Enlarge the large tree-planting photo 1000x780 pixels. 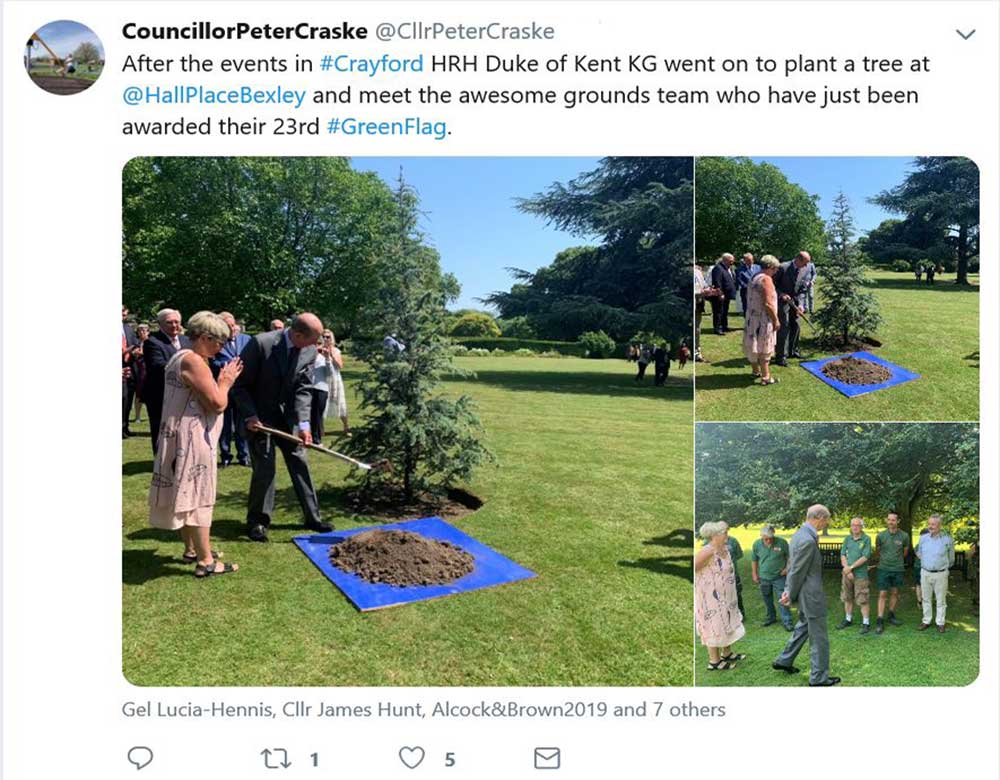tap(408, 421)
